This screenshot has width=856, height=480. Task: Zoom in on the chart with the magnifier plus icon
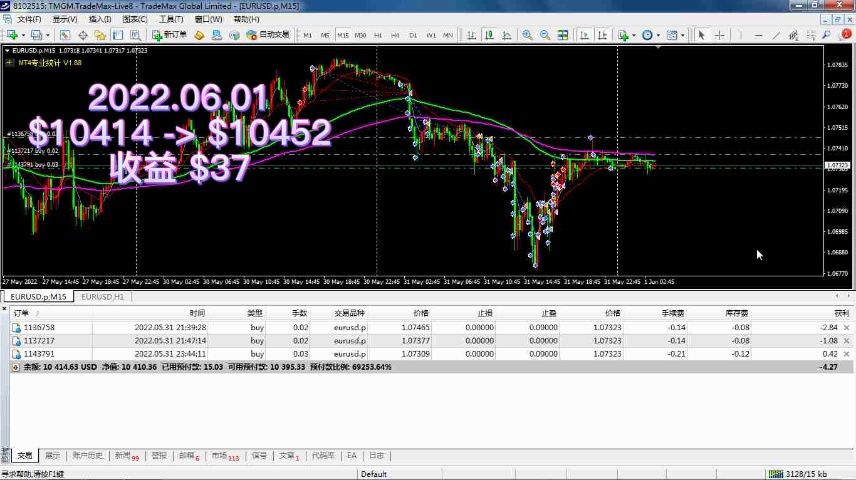527,35
